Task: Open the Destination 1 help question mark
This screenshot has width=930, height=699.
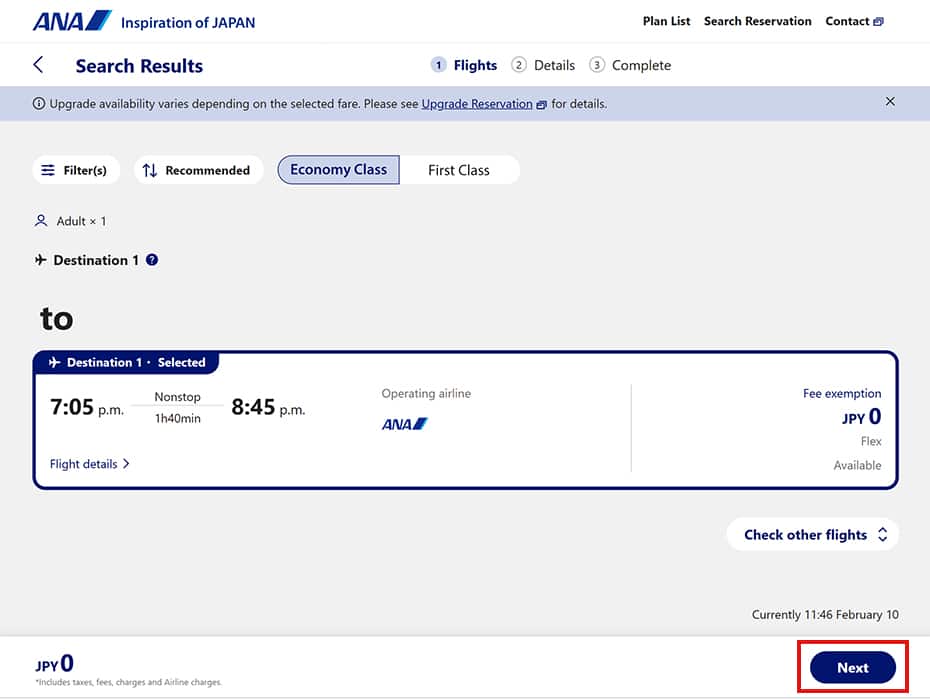Action: [x=152, y=260]
